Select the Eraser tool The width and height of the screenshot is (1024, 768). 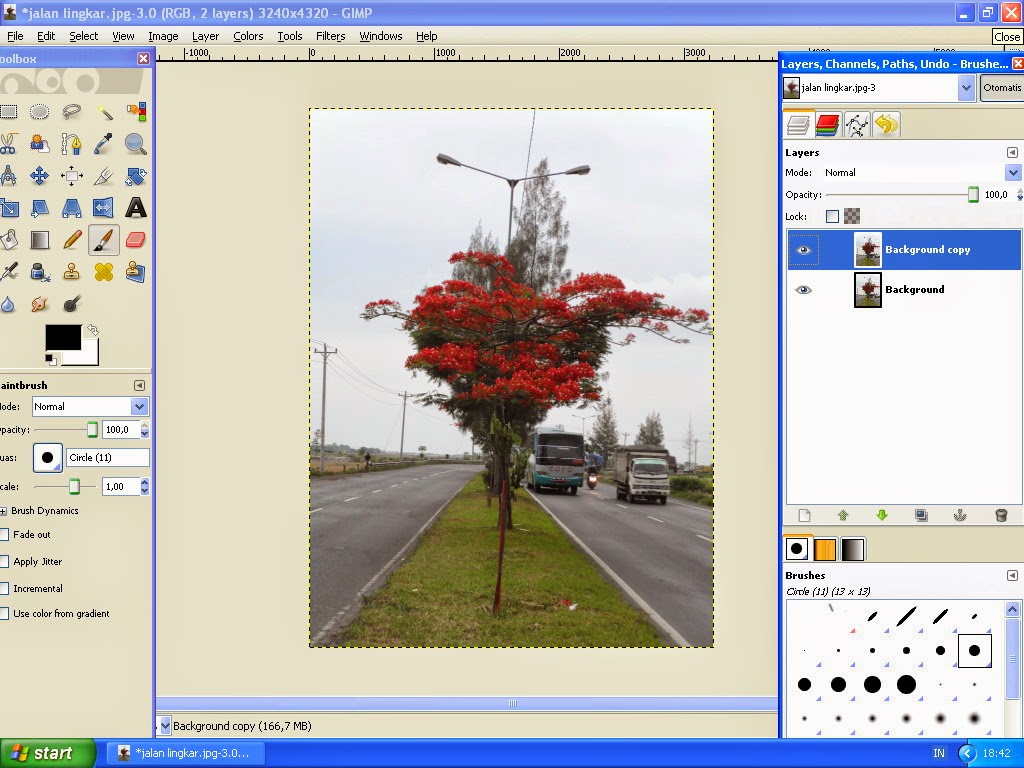point(135,240)
